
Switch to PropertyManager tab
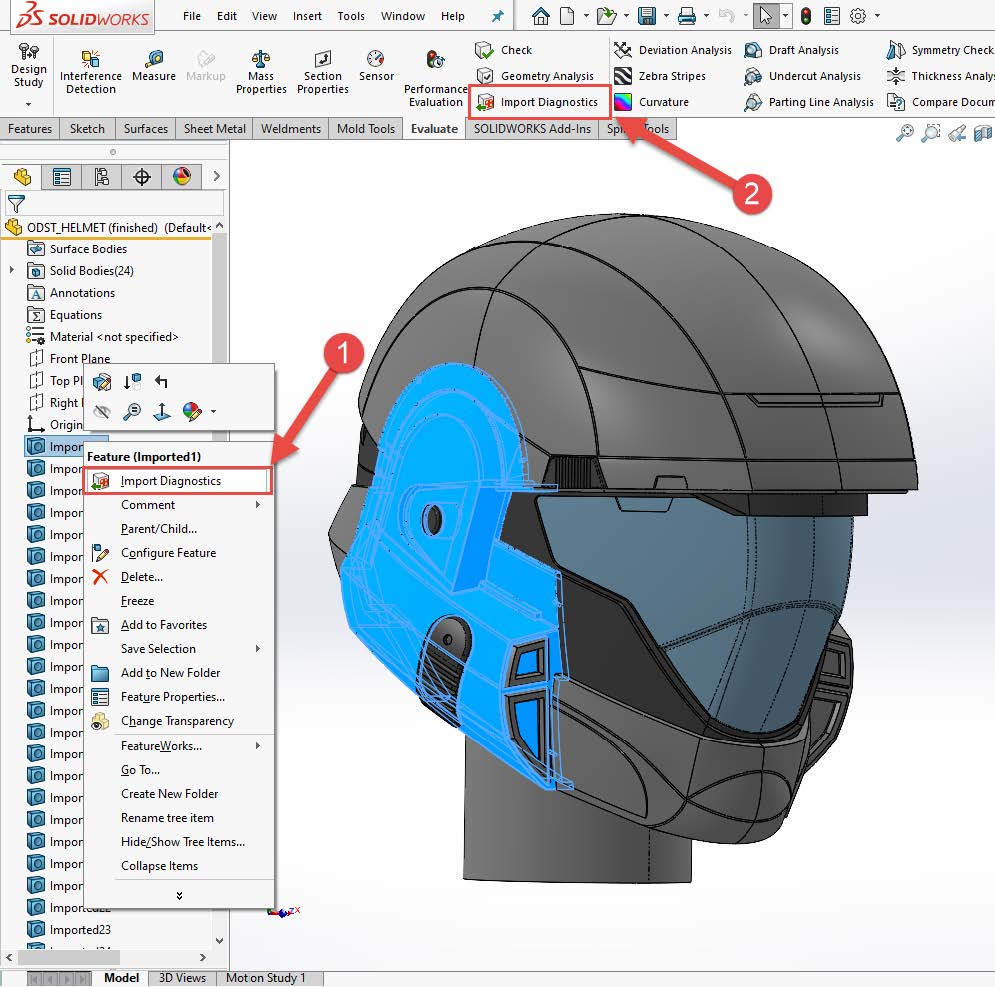click(62, 176)
